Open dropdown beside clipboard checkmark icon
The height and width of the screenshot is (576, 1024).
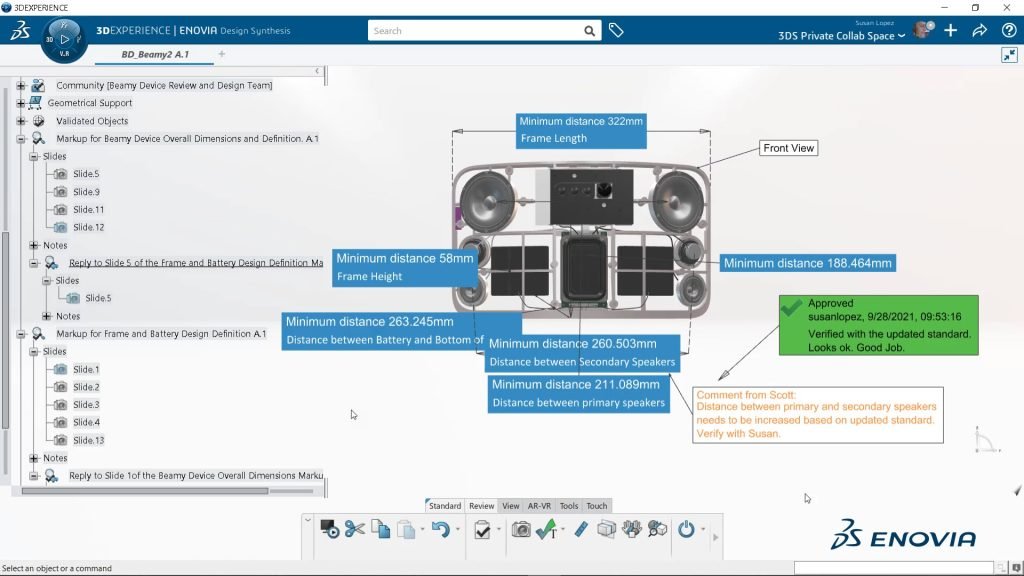point(498,529)
